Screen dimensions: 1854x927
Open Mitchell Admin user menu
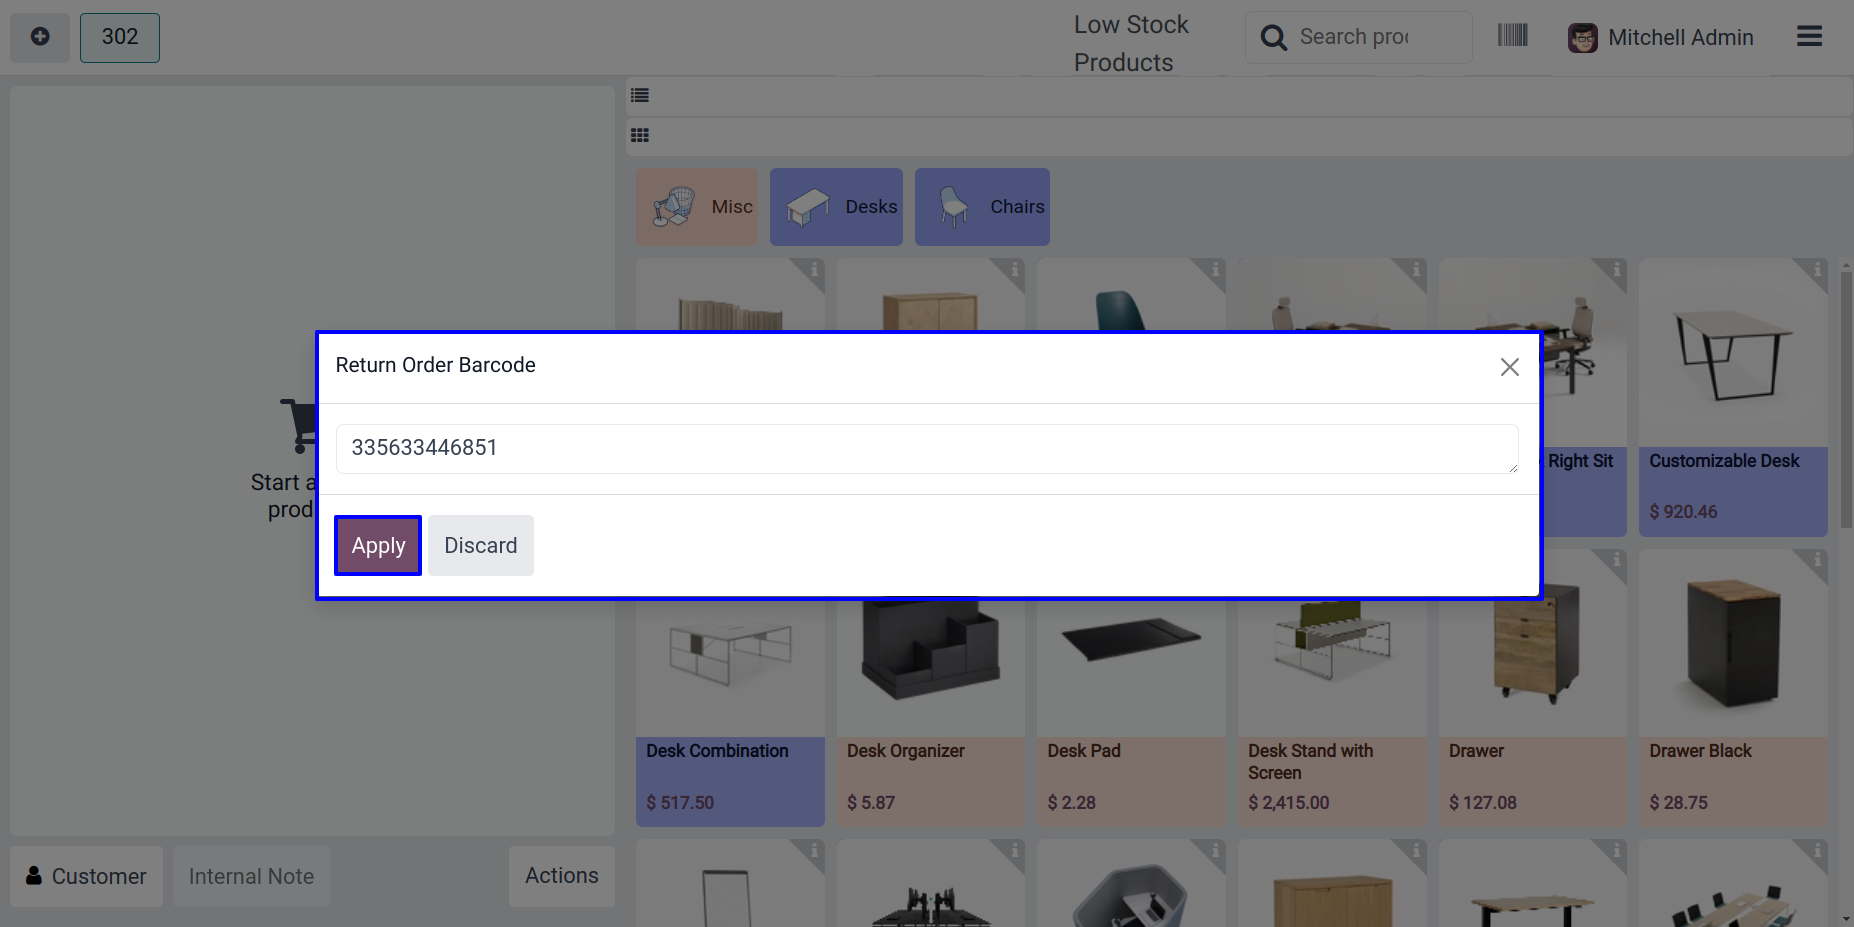click(x=1661, y=38)
